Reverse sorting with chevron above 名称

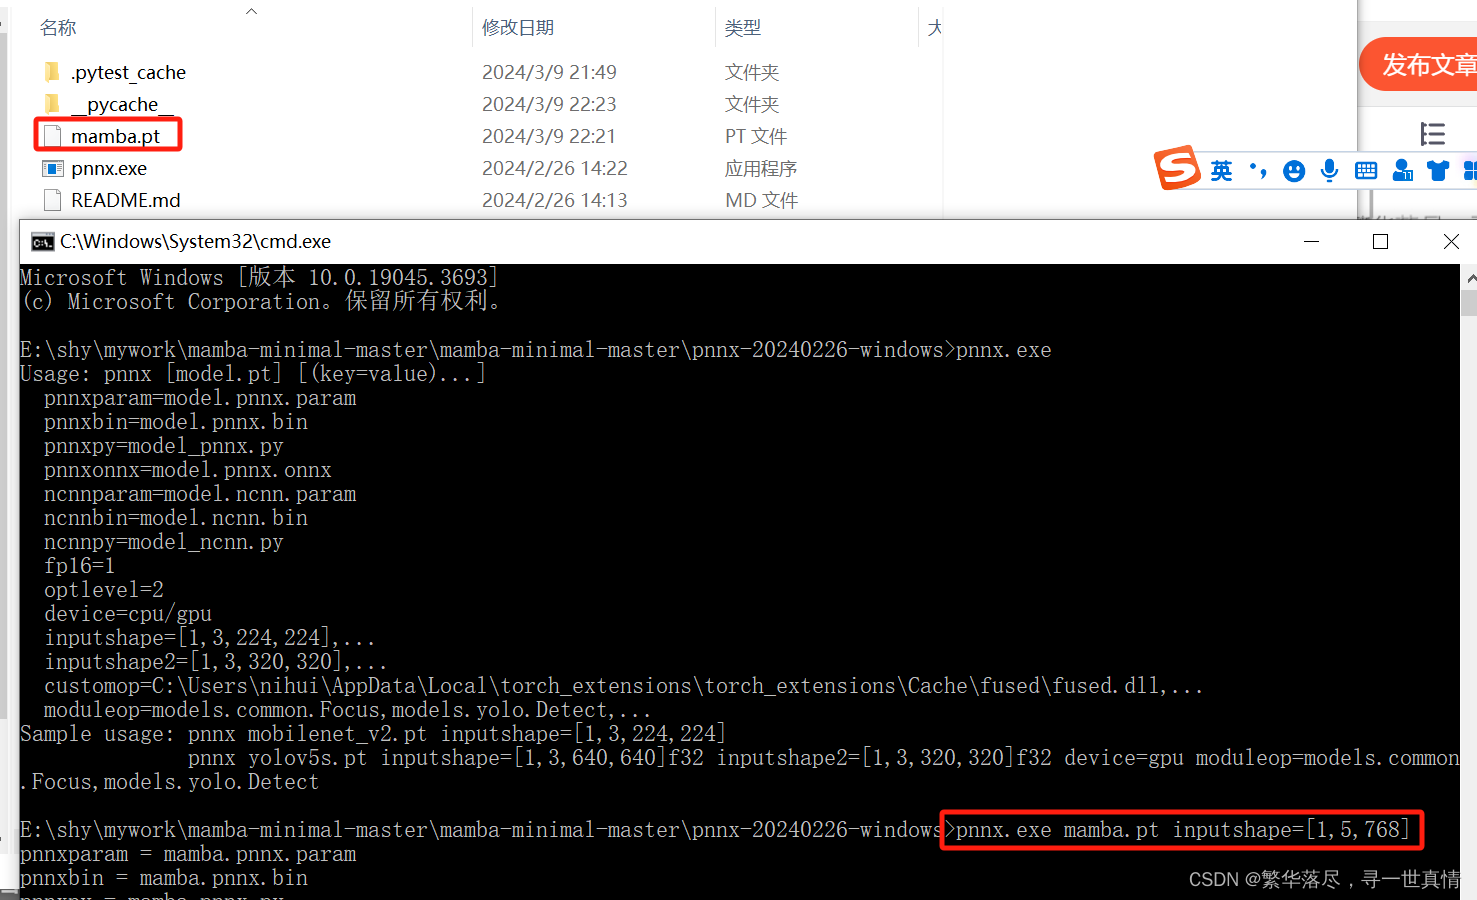click(x=251, y=10)
